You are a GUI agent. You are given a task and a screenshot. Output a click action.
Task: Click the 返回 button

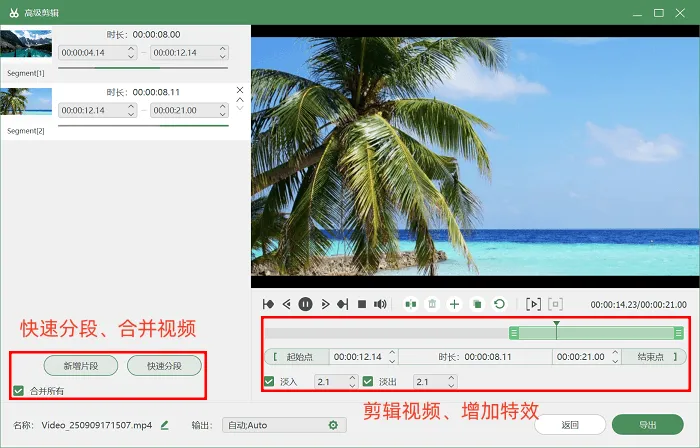(570, 425)
